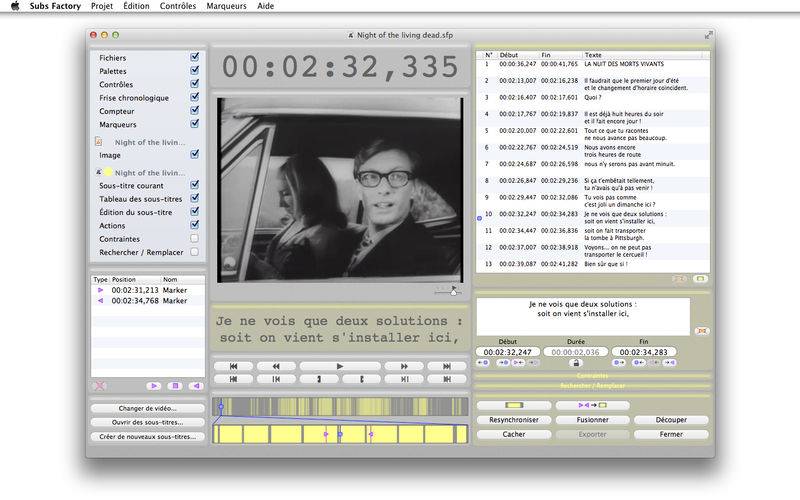Toggle the Image checkbox
This screenshot has height=500, width=800.
[194, 154]
